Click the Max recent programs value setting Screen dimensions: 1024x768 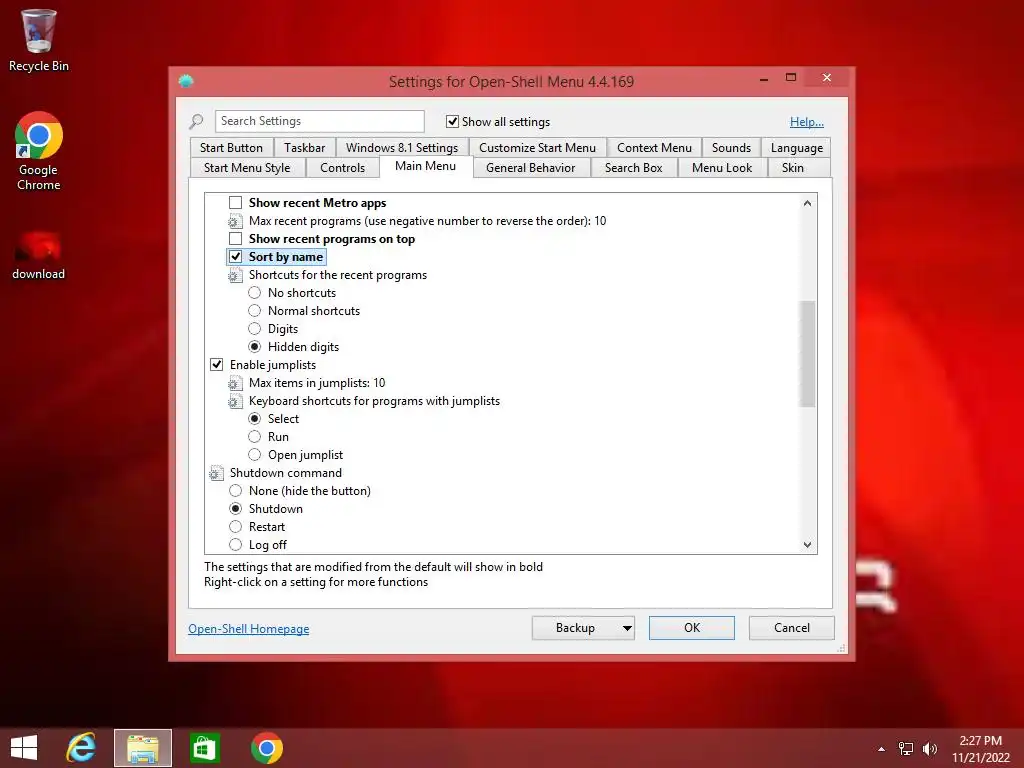[427, 221]
